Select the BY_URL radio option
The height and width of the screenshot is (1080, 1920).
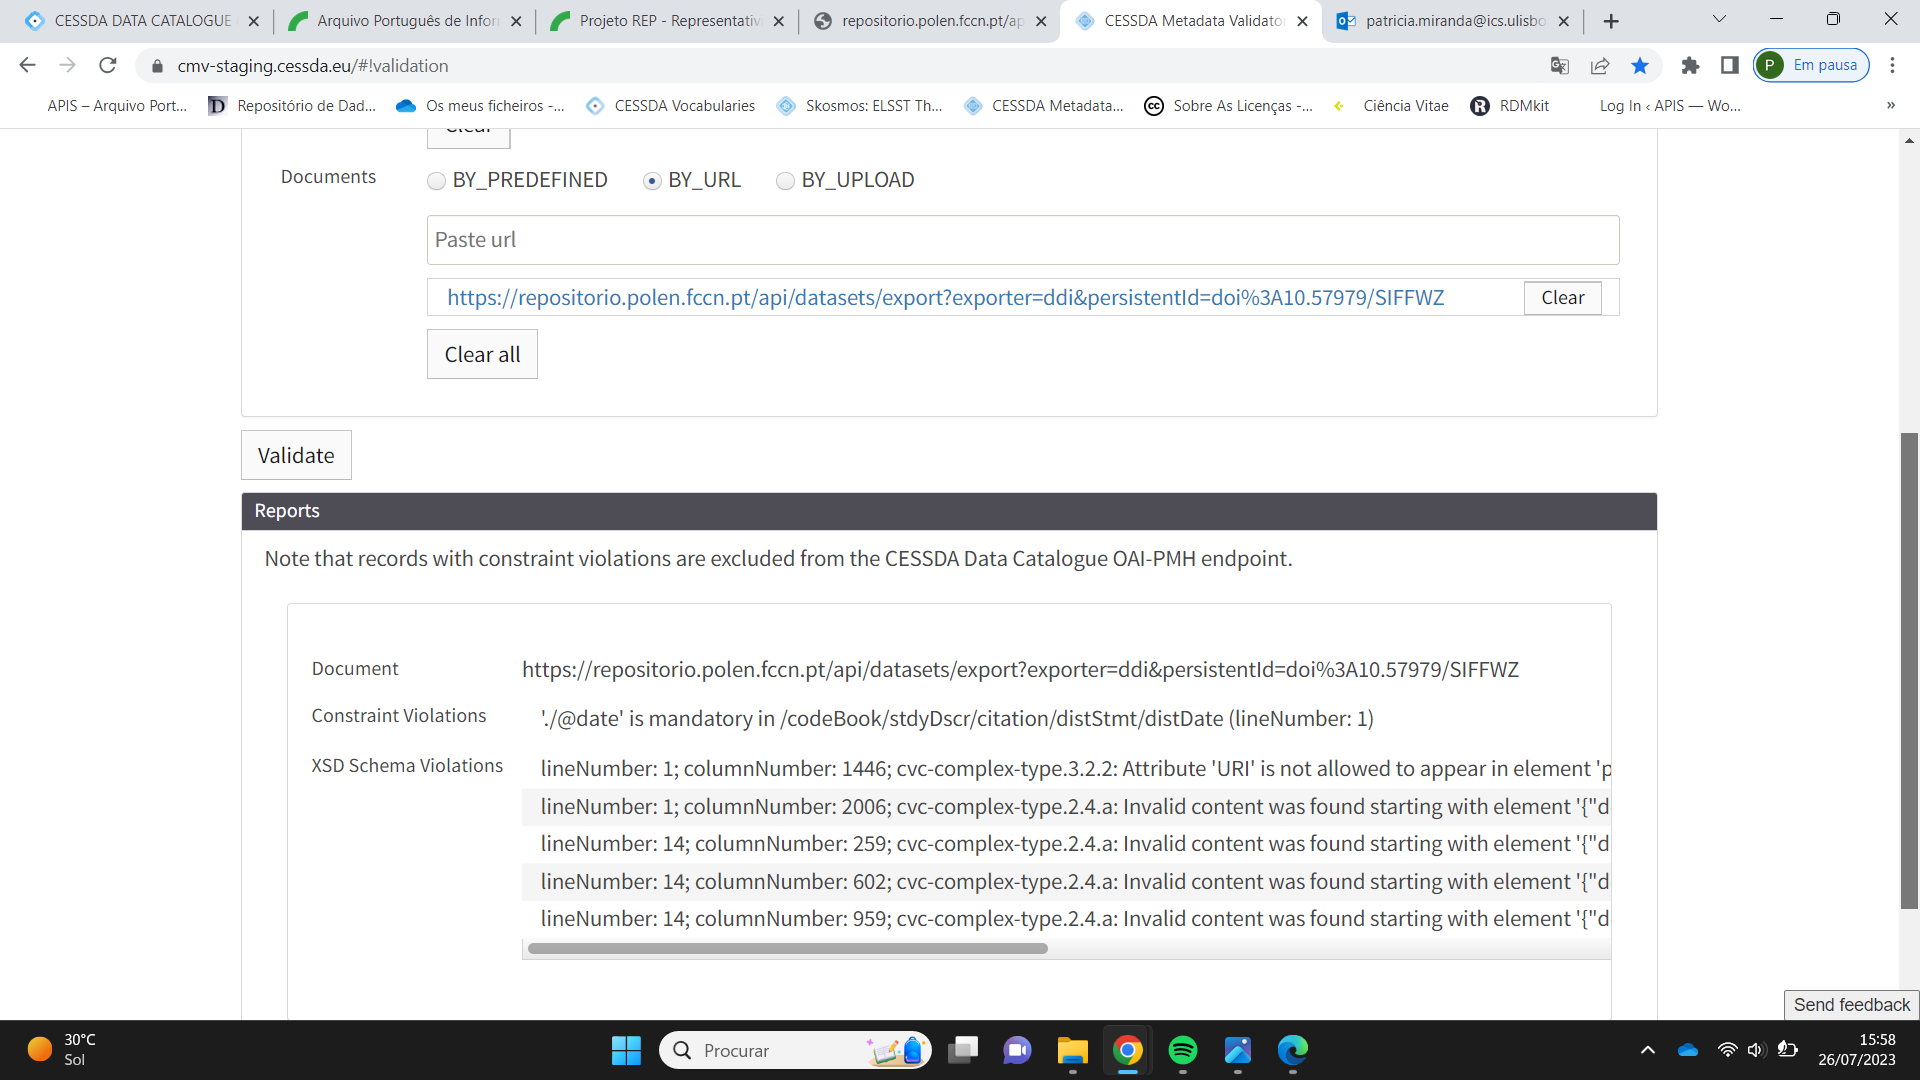652,181
